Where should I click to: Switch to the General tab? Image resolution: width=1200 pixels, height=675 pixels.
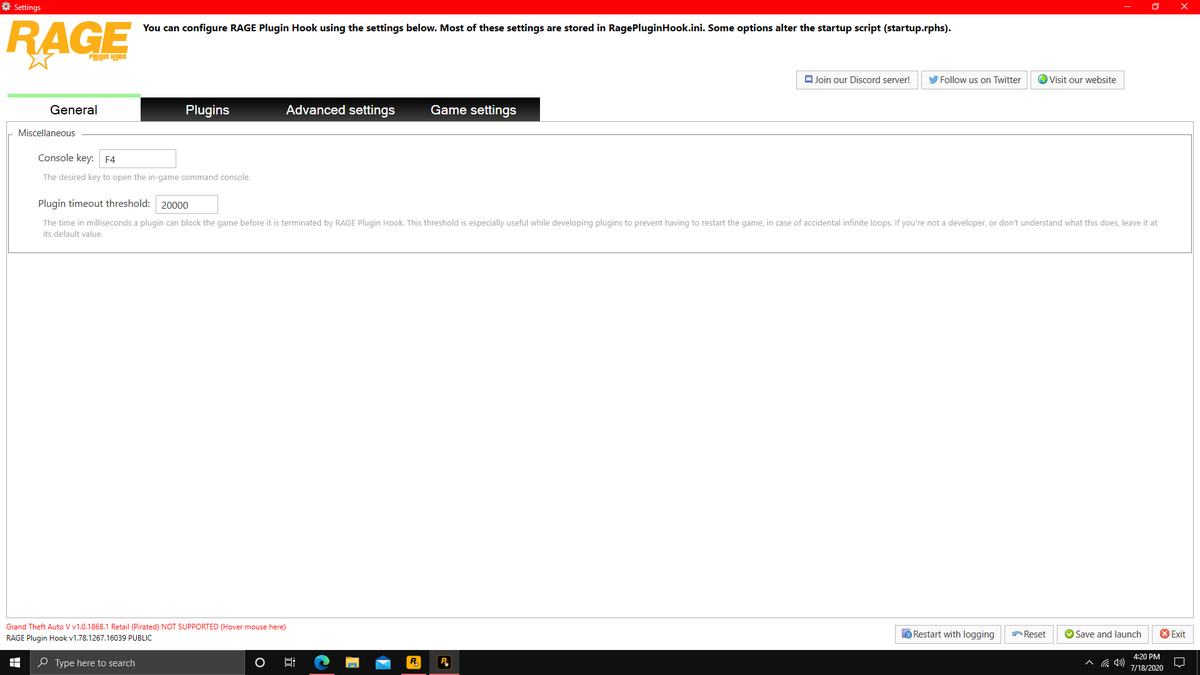pyautogui.click(x=74, y=110)
